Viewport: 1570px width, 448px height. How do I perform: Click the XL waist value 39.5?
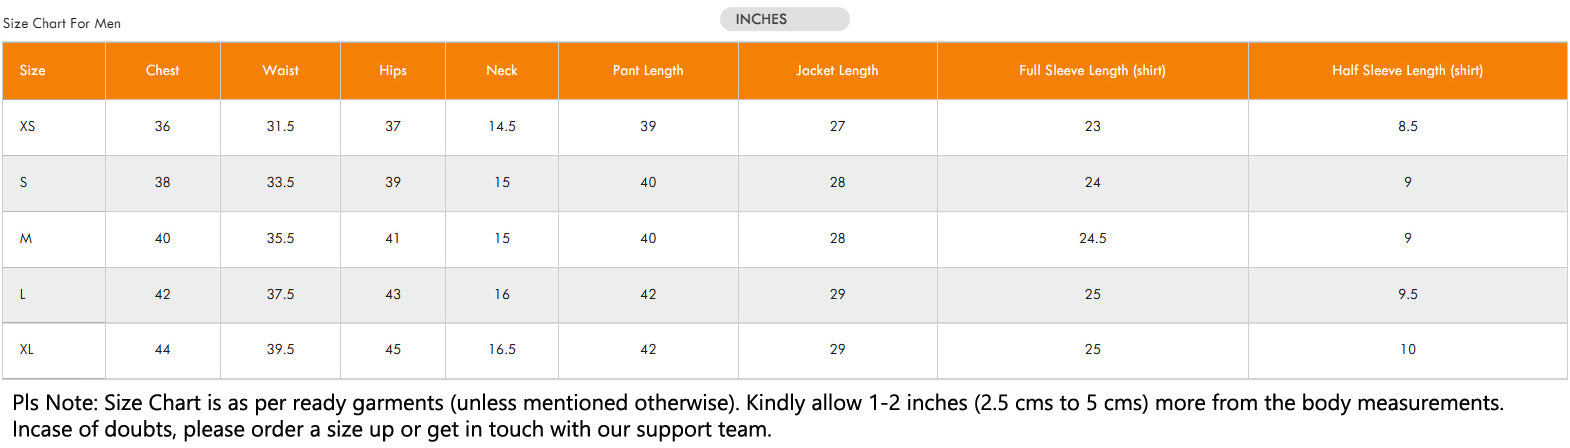[280, 349]
